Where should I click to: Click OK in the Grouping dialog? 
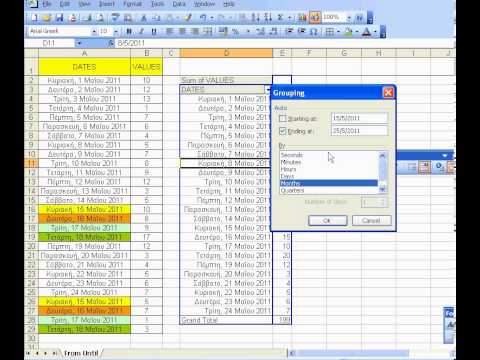click(x=327, y=220)
